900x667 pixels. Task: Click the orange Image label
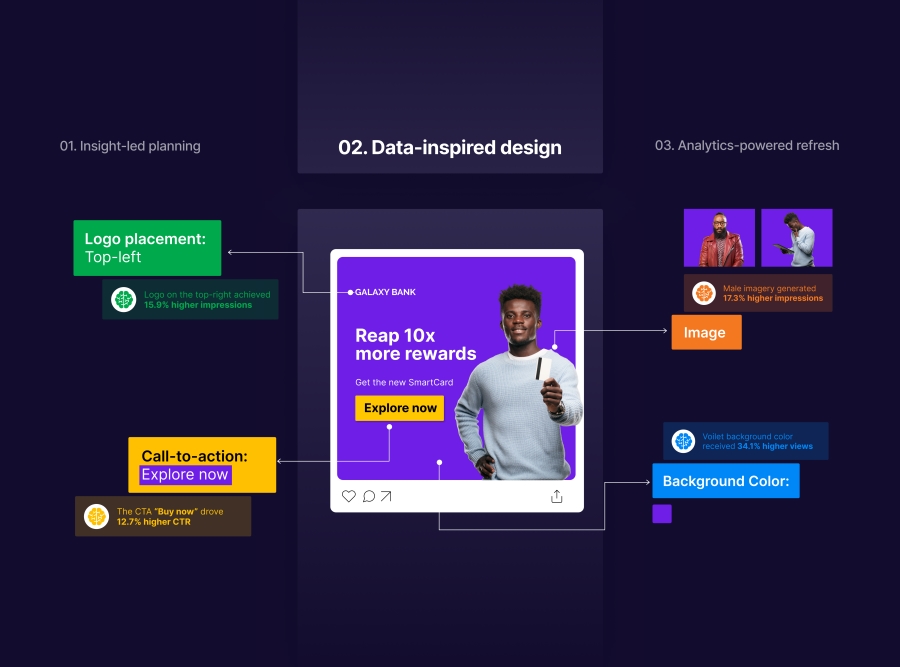(707, 332)
